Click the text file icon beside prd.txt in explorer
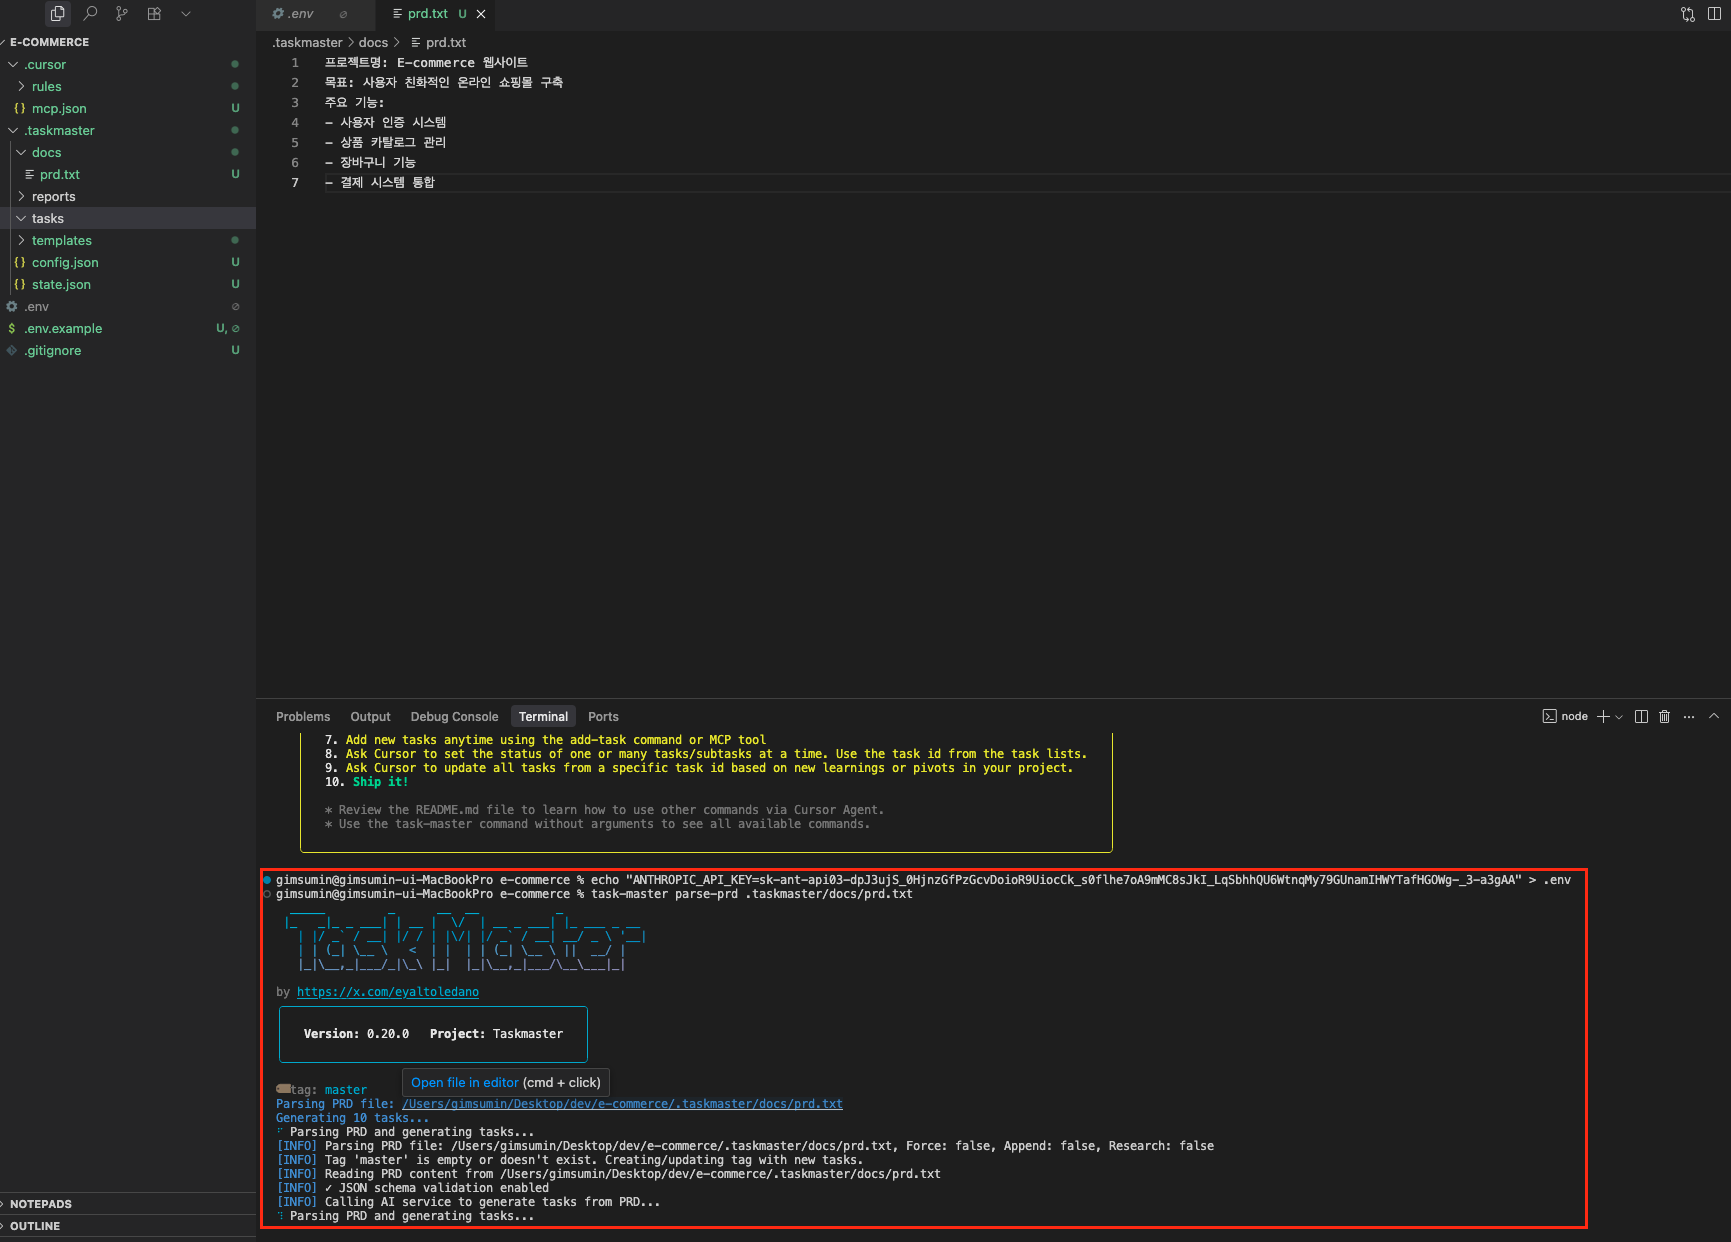Image resolution: width=1731 pixels, height=1242 pixels. click(x=29, y=174)
